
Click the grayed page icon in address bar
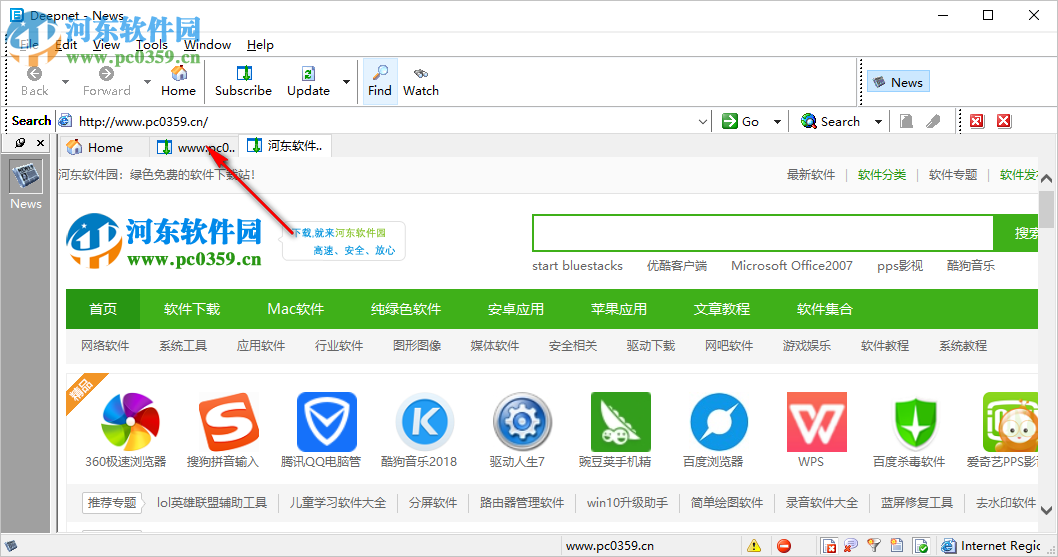point(906,121)
